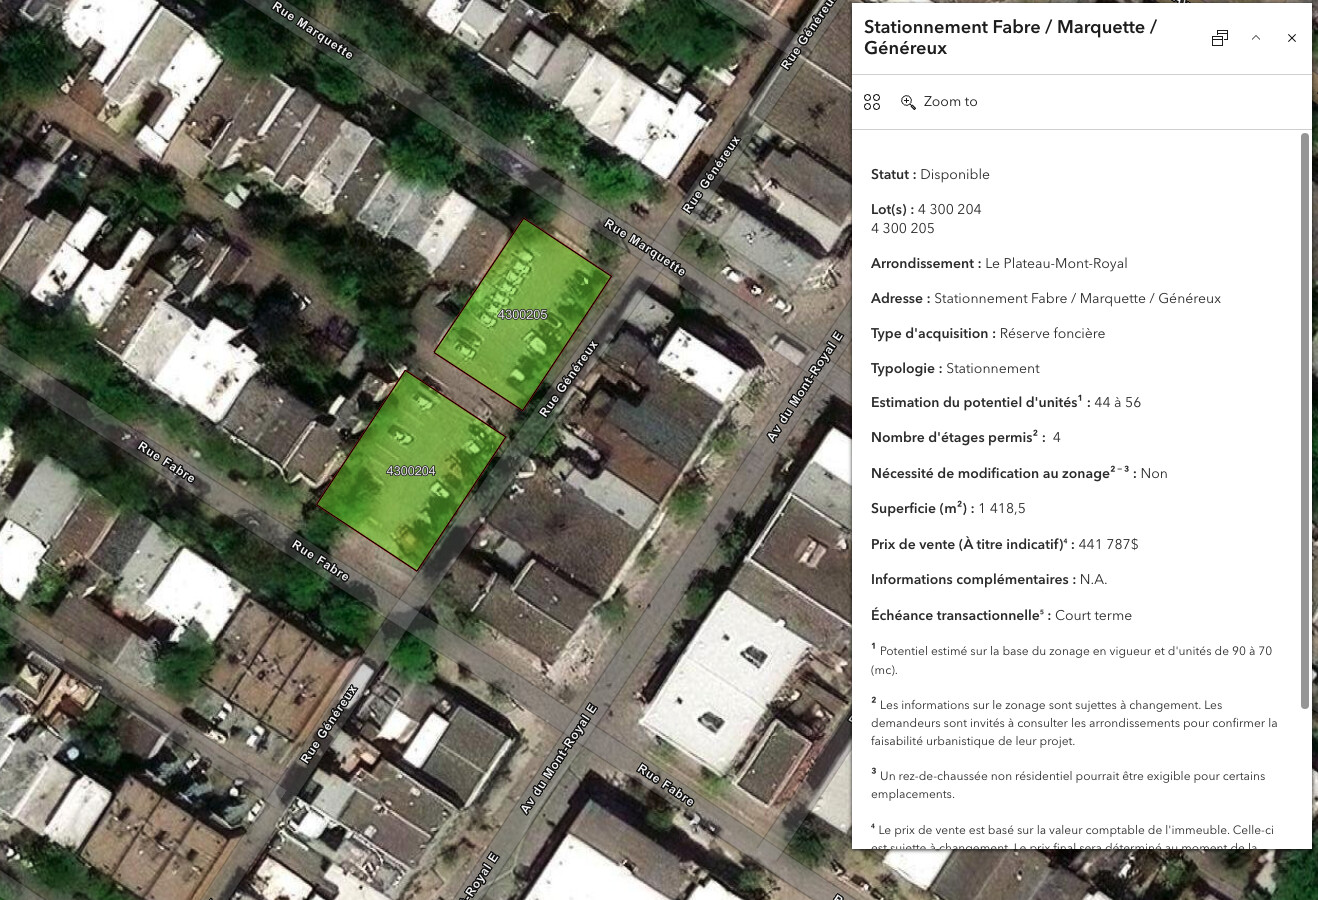The image size is (1318, 900).
Task: Click the Av du Mont-Royal E label near popup
Action: coord(805,386)
